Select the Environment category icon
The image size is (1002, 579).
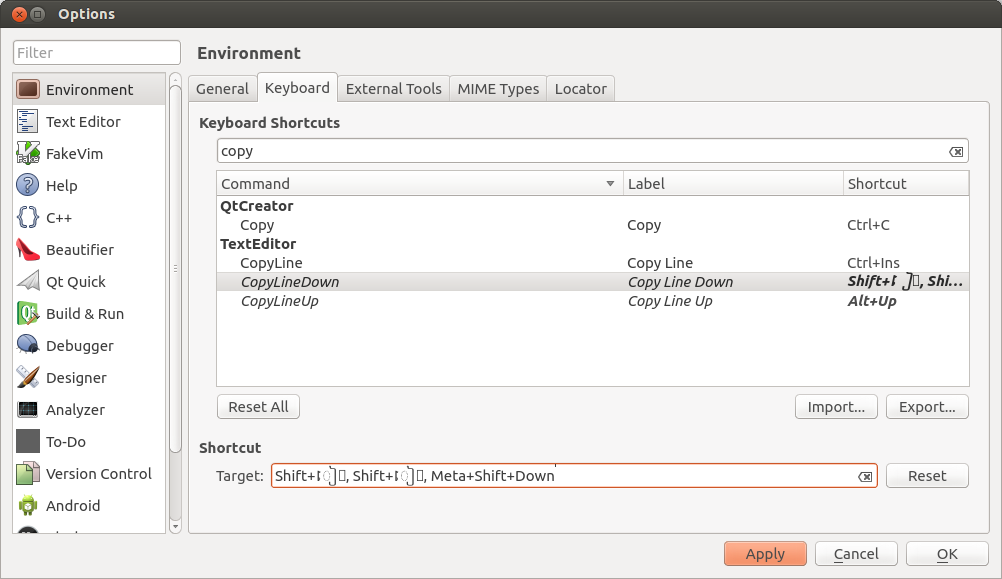[28, 89]
